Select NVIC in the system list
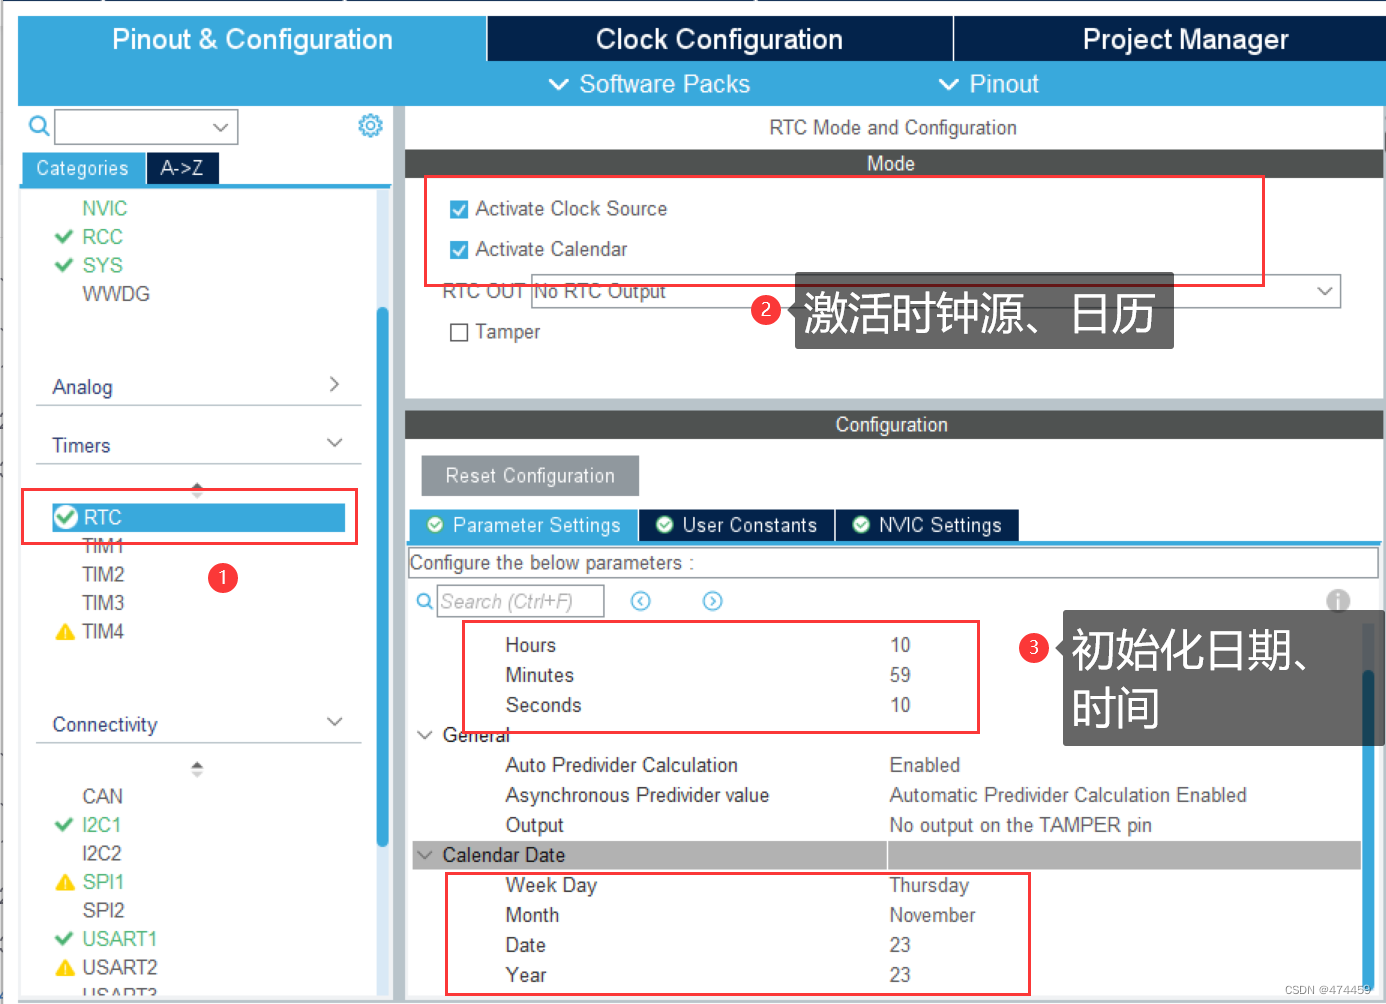This screenshot has width=1386, height=1004. coord(105,208)
